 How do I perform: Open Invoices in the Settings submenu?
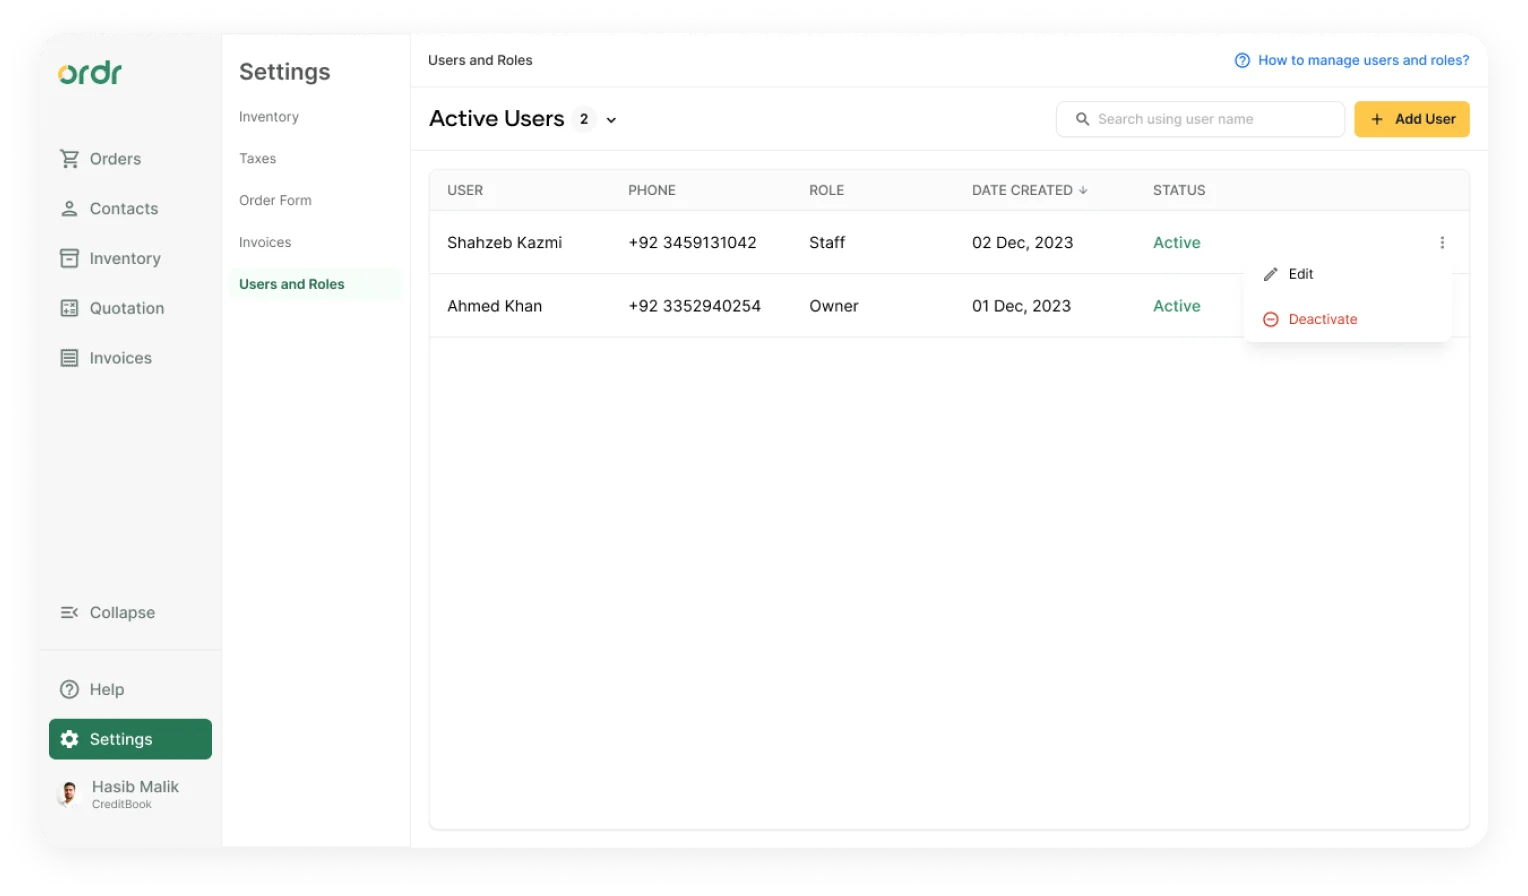click(x=265, y=243)
